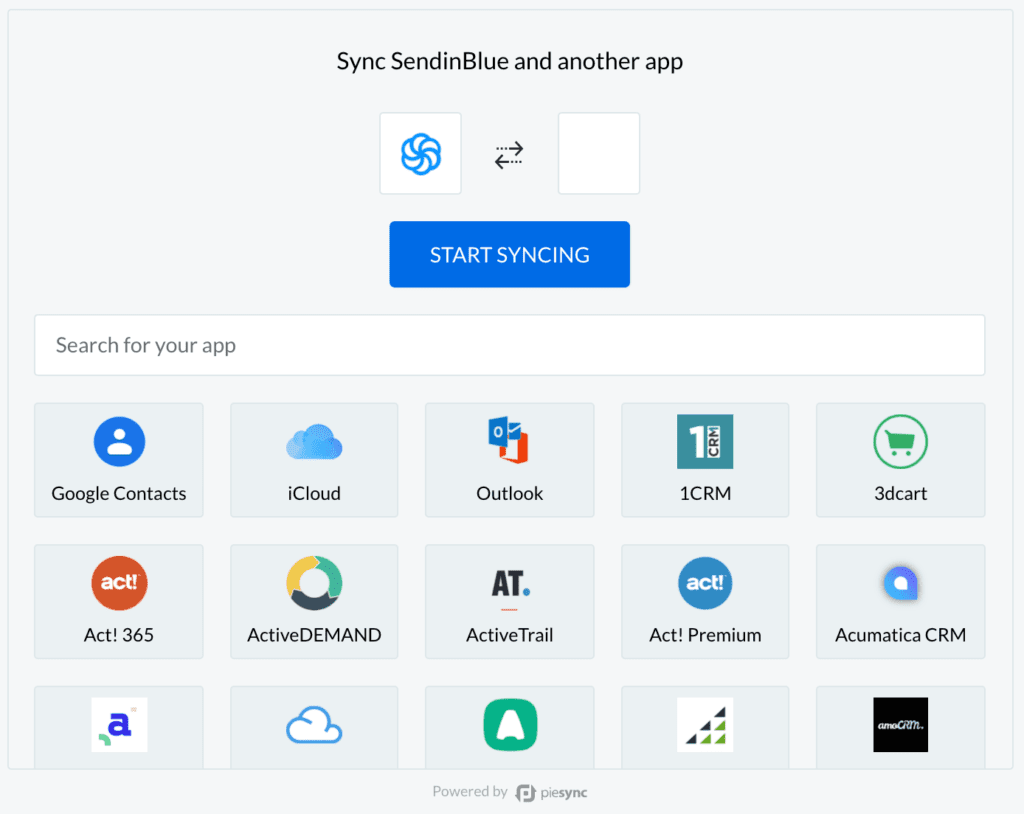Click the 'Sync SendinBlue and another app' heading
1024x814 pixels.
(509, 61)
